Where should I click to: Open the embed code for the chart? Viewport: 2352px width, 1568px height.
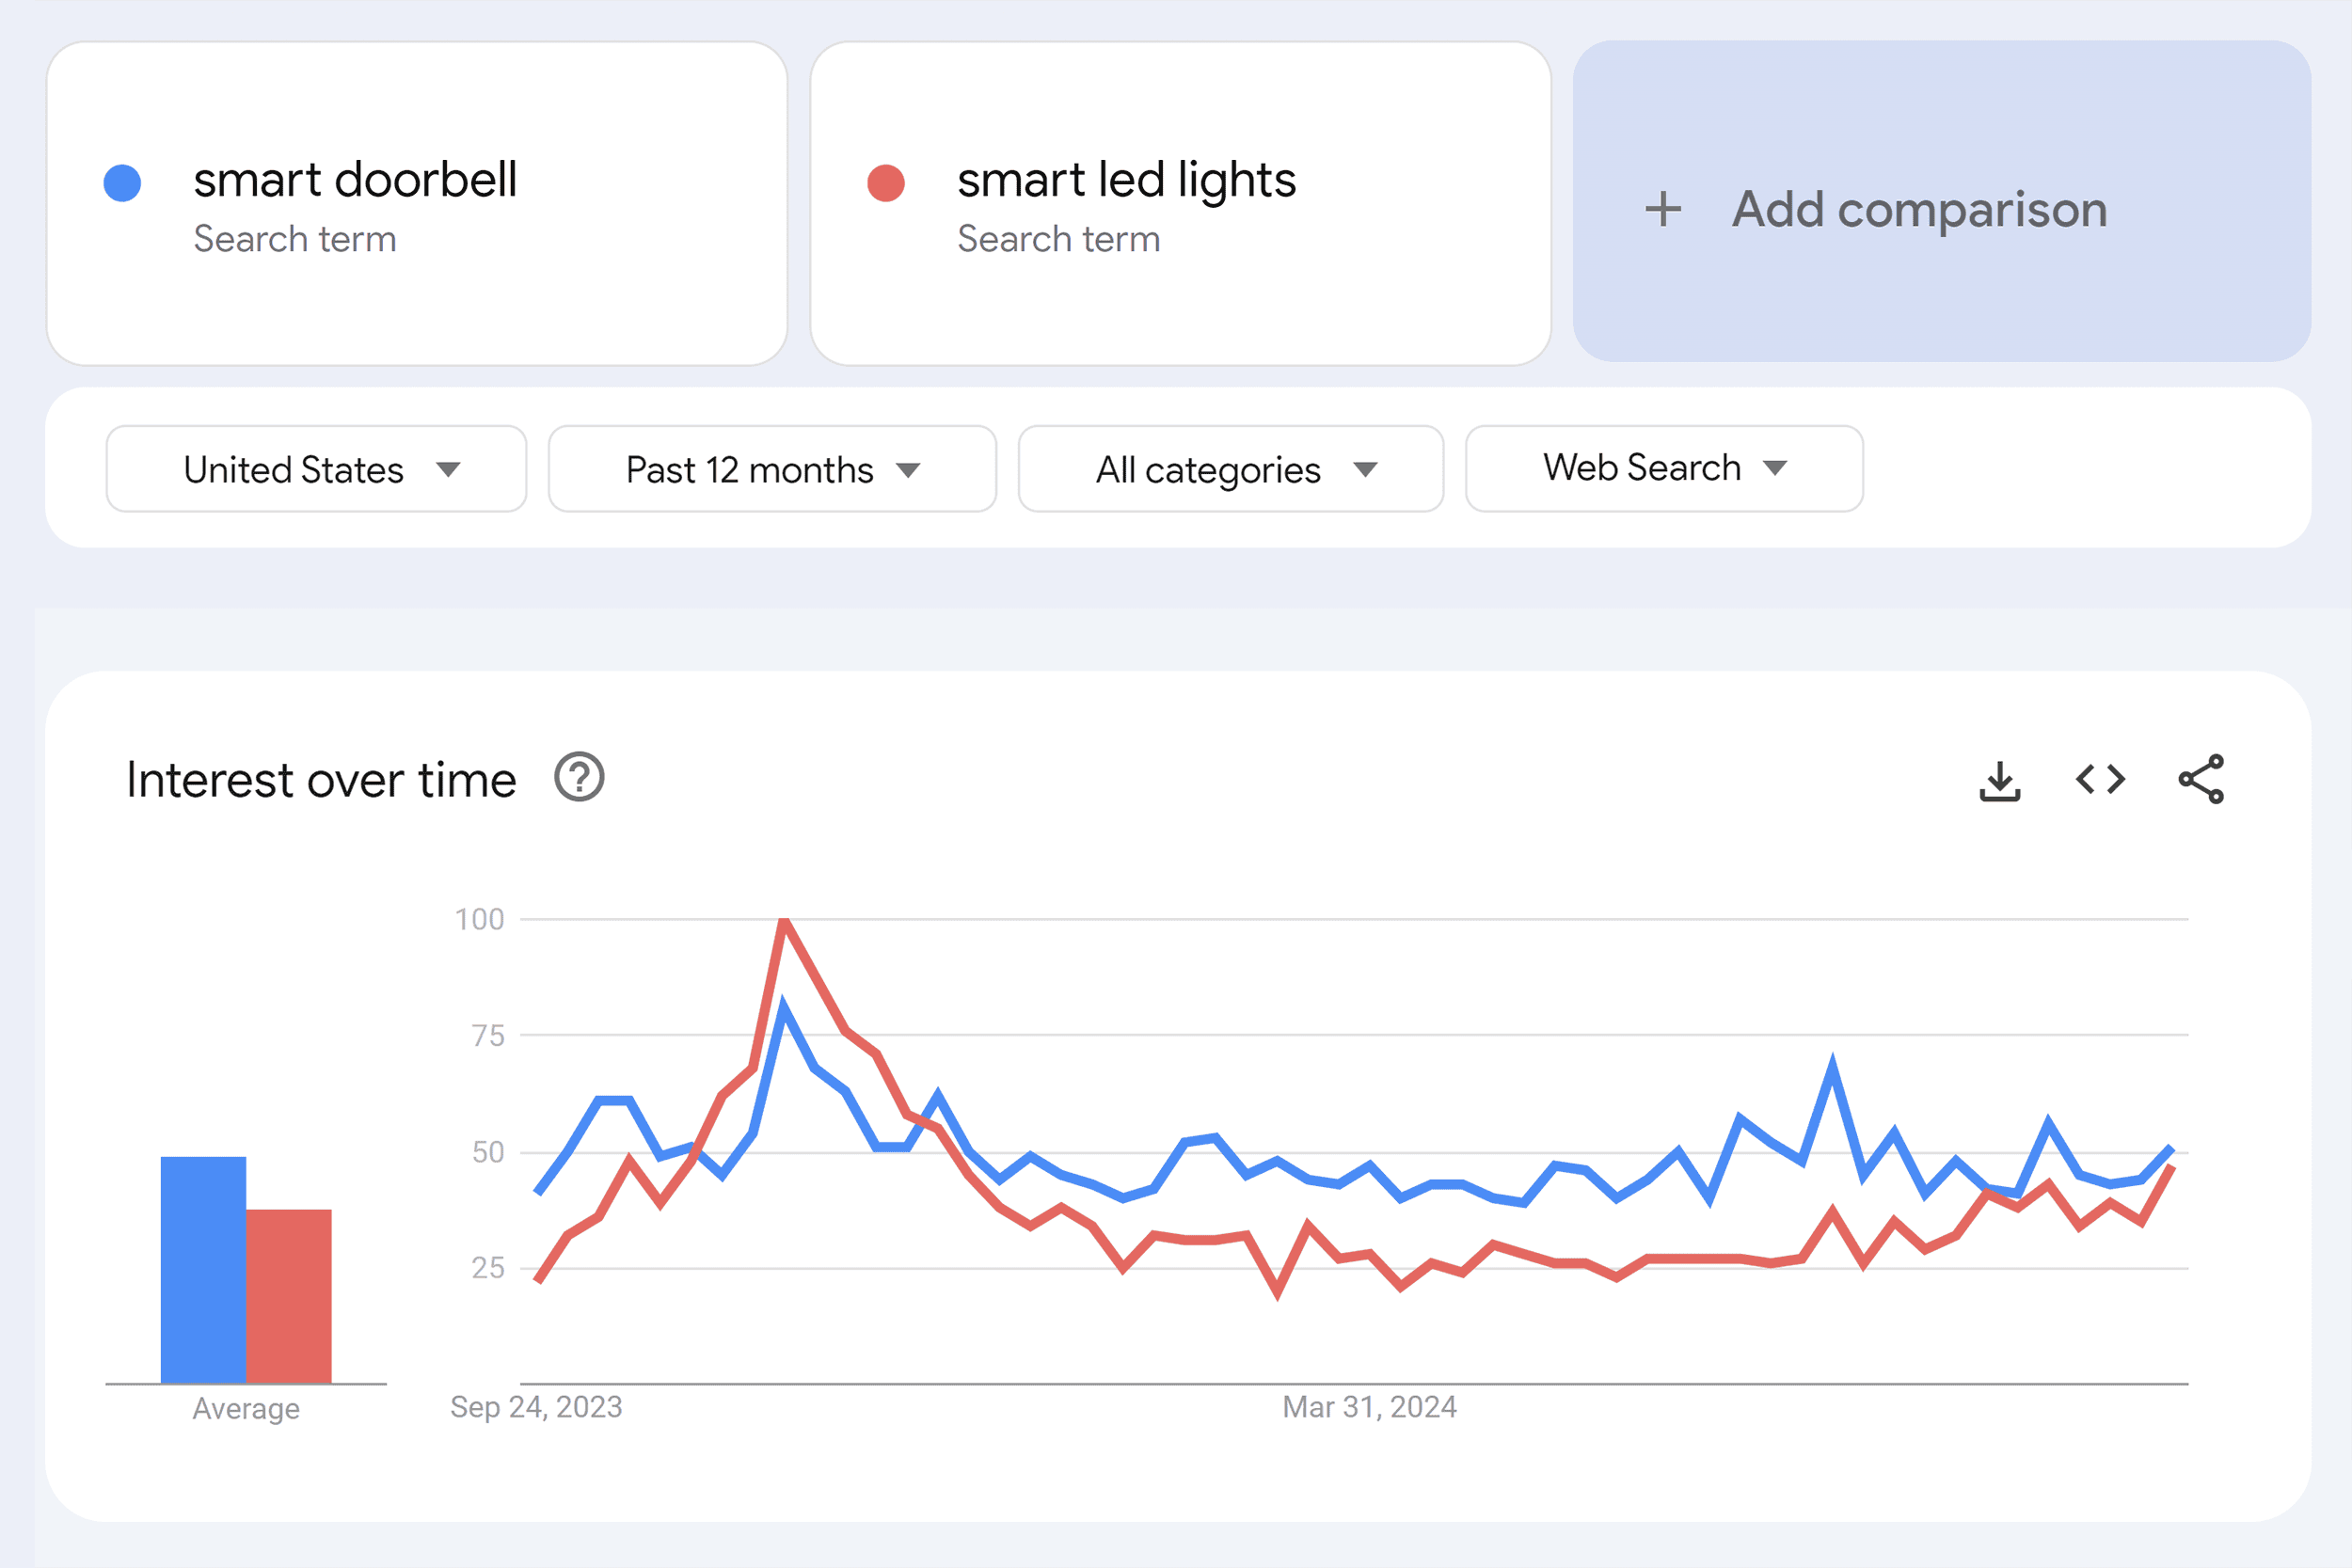(2099, 780)
